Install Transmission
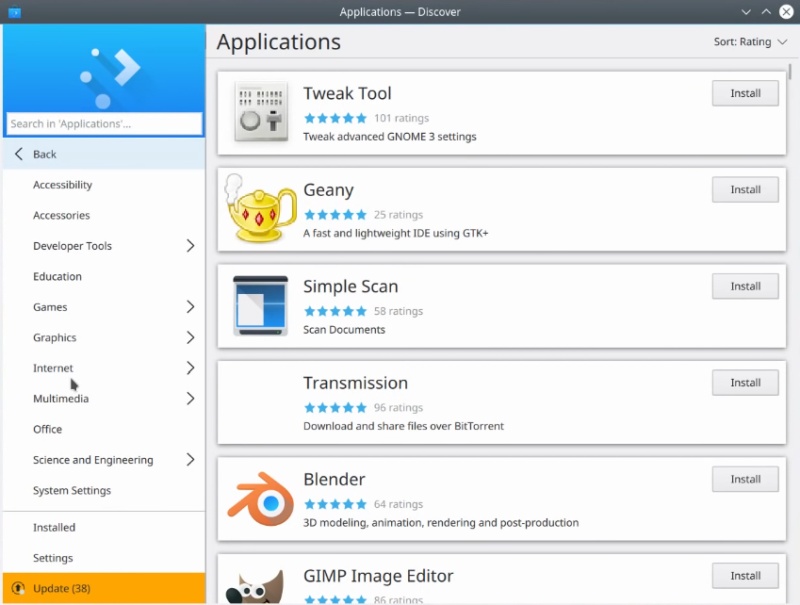 pyautogui.click(x=745, y=383)
